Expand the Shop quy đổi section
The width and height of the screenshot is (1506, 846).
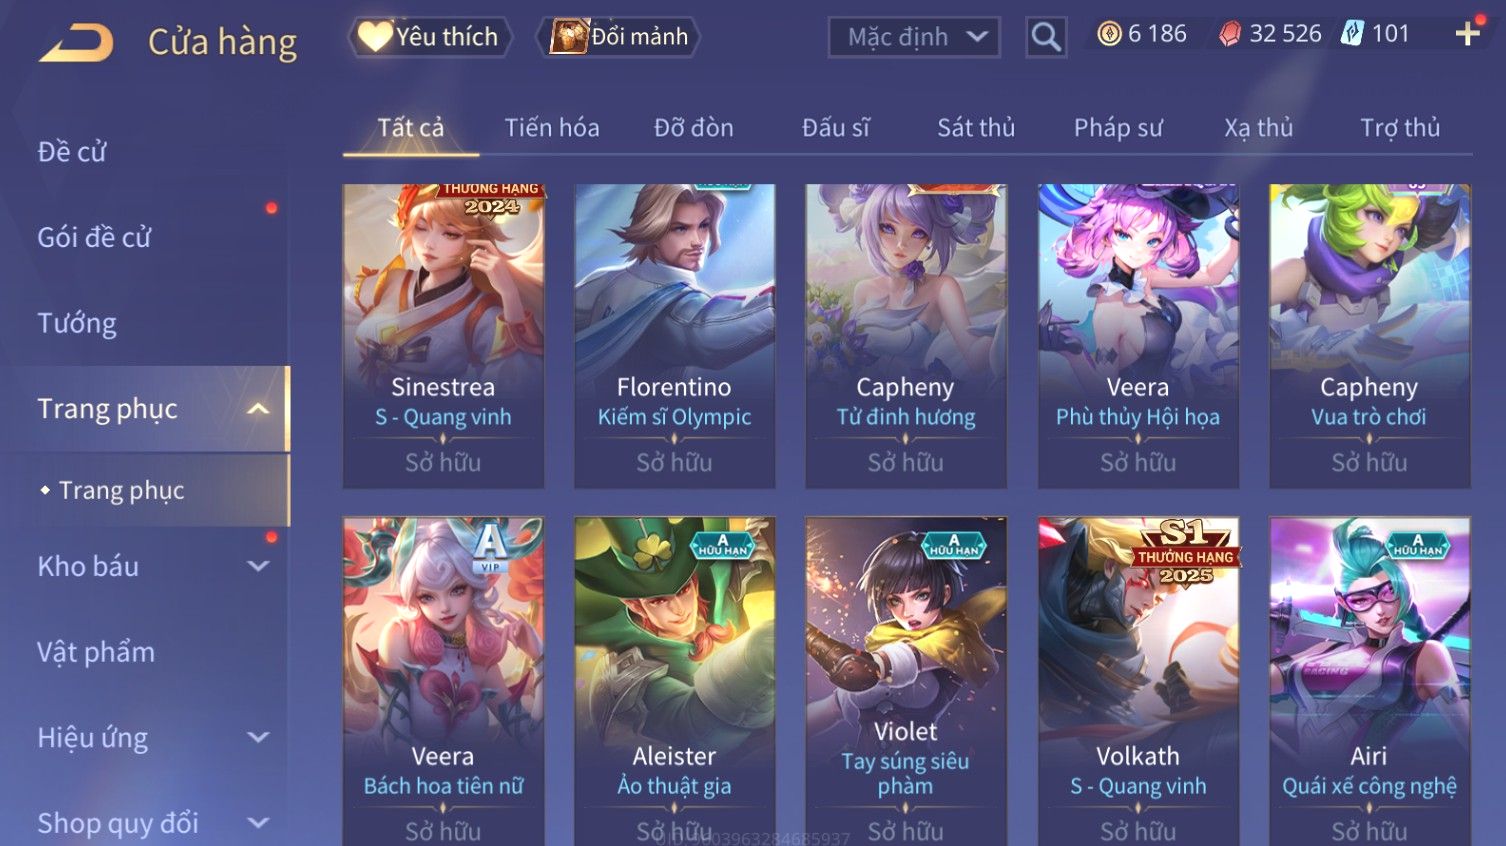tap(258, 823)
